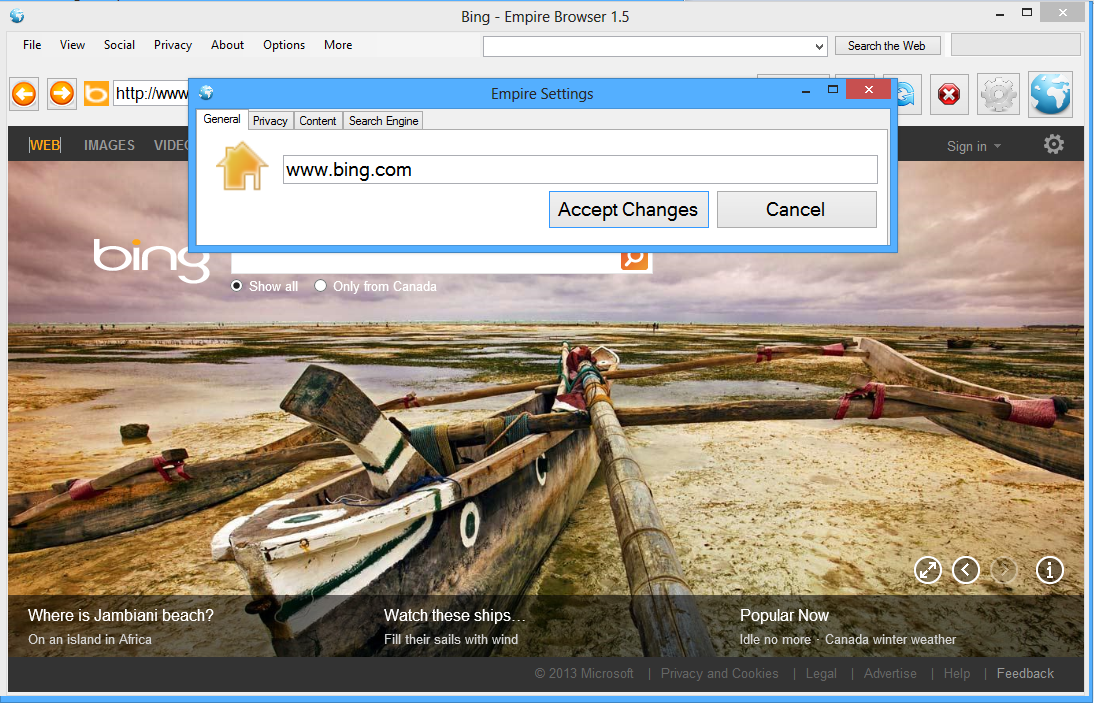The width and height of the screenshot is (1094, 703).
Task: Expand the Sign in dropdown
Action: tap(972, 145)
